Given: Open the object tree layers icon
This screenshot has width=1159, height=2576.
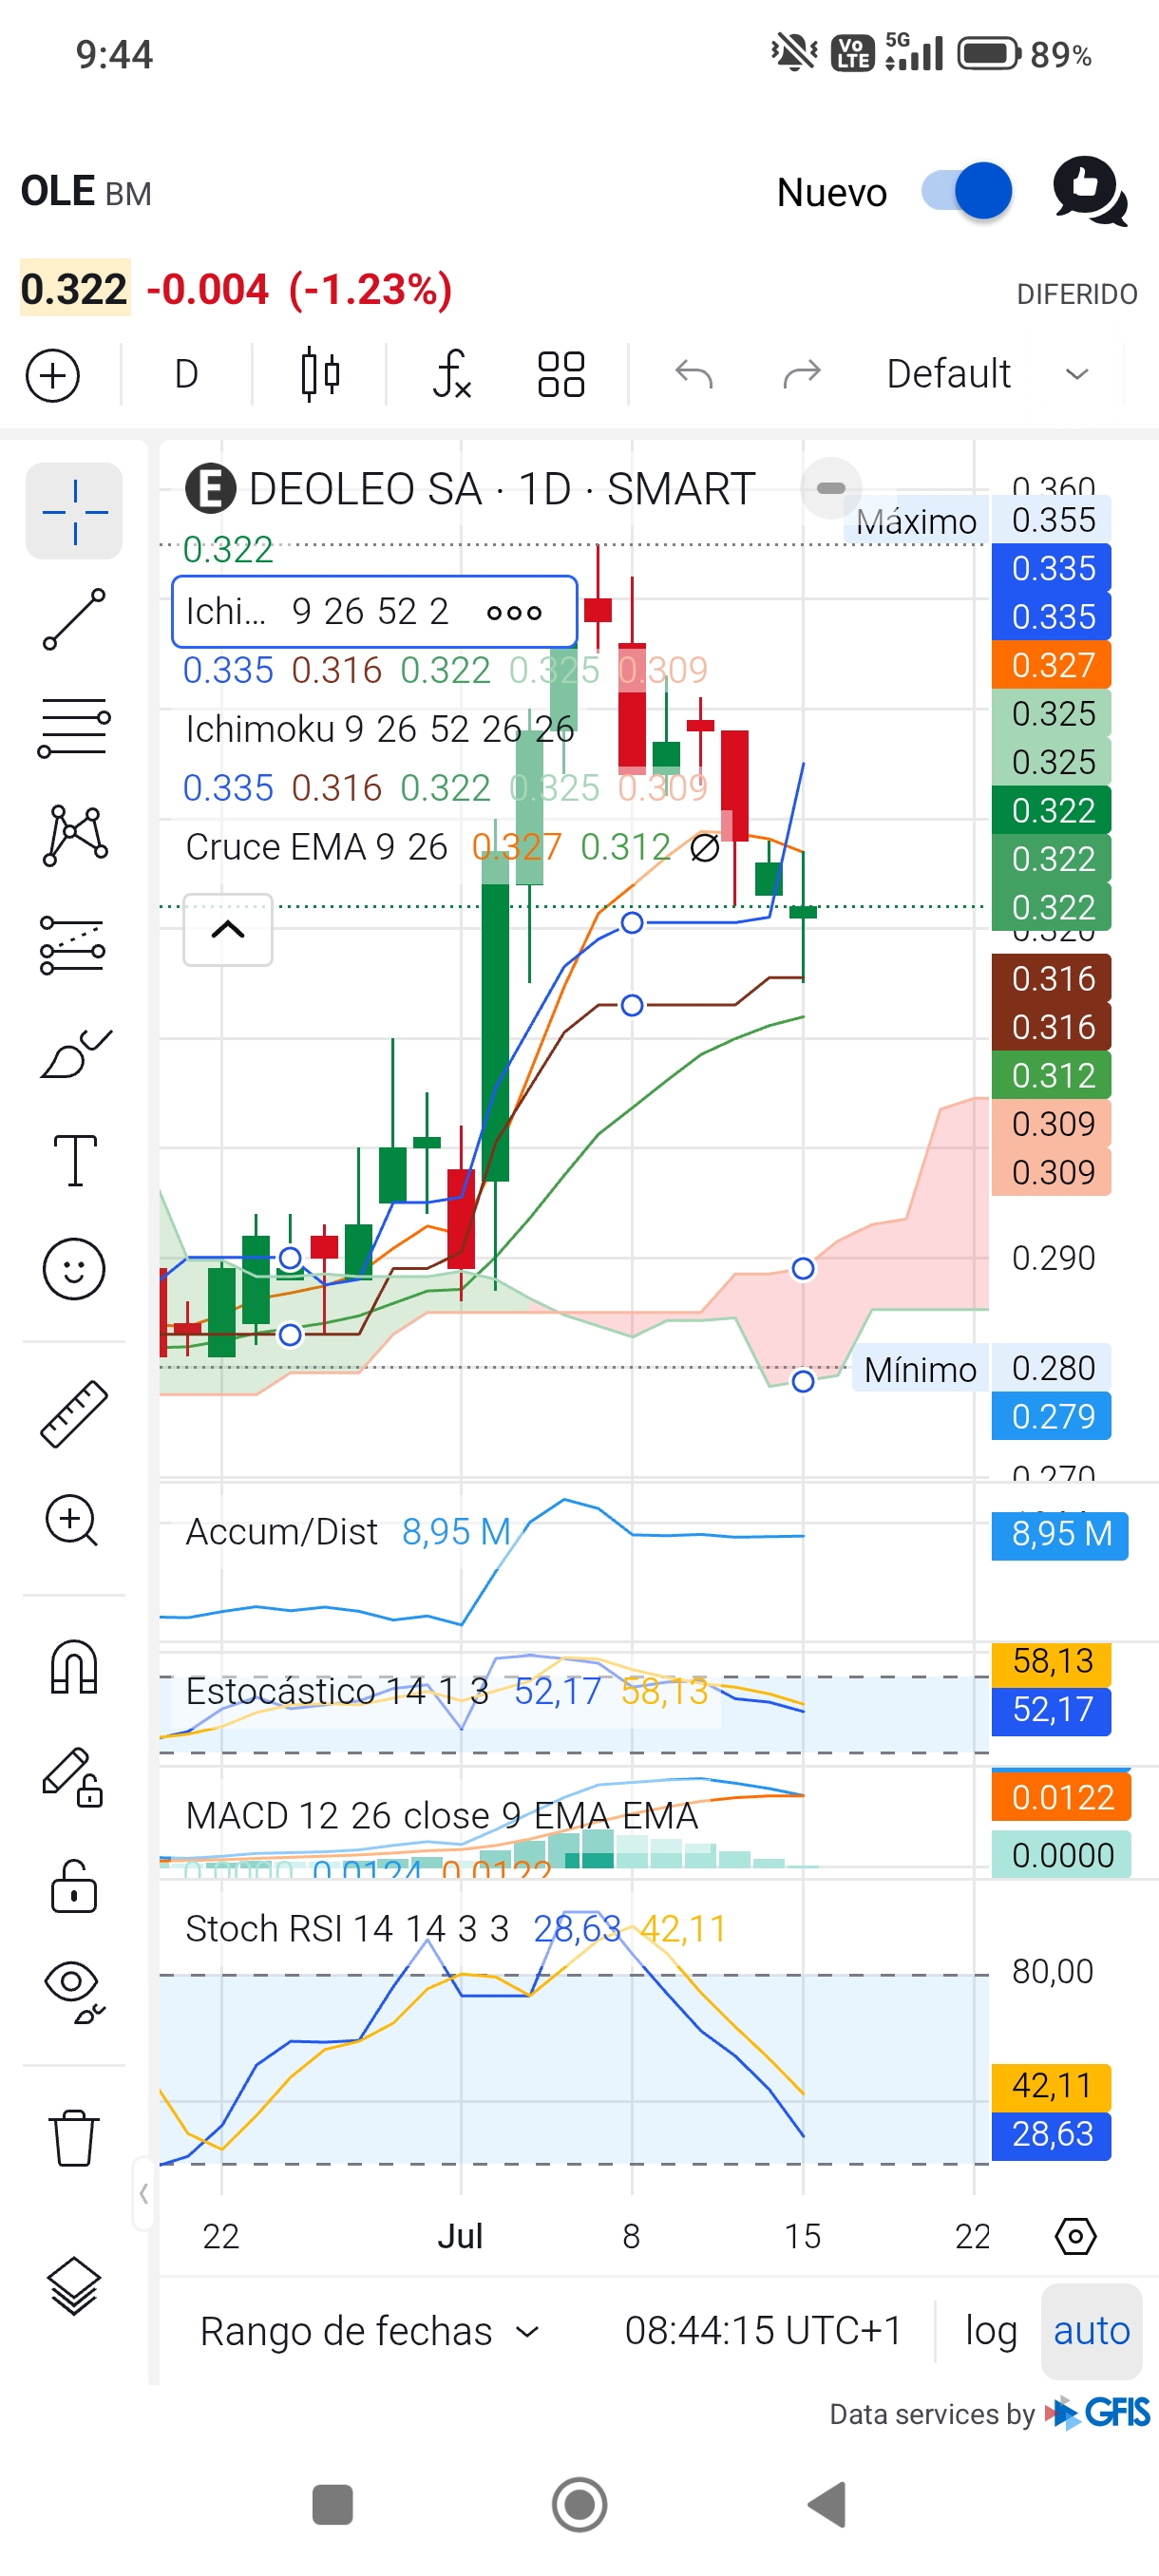Looking at the screenshot, I should [x=73, y=2286].
